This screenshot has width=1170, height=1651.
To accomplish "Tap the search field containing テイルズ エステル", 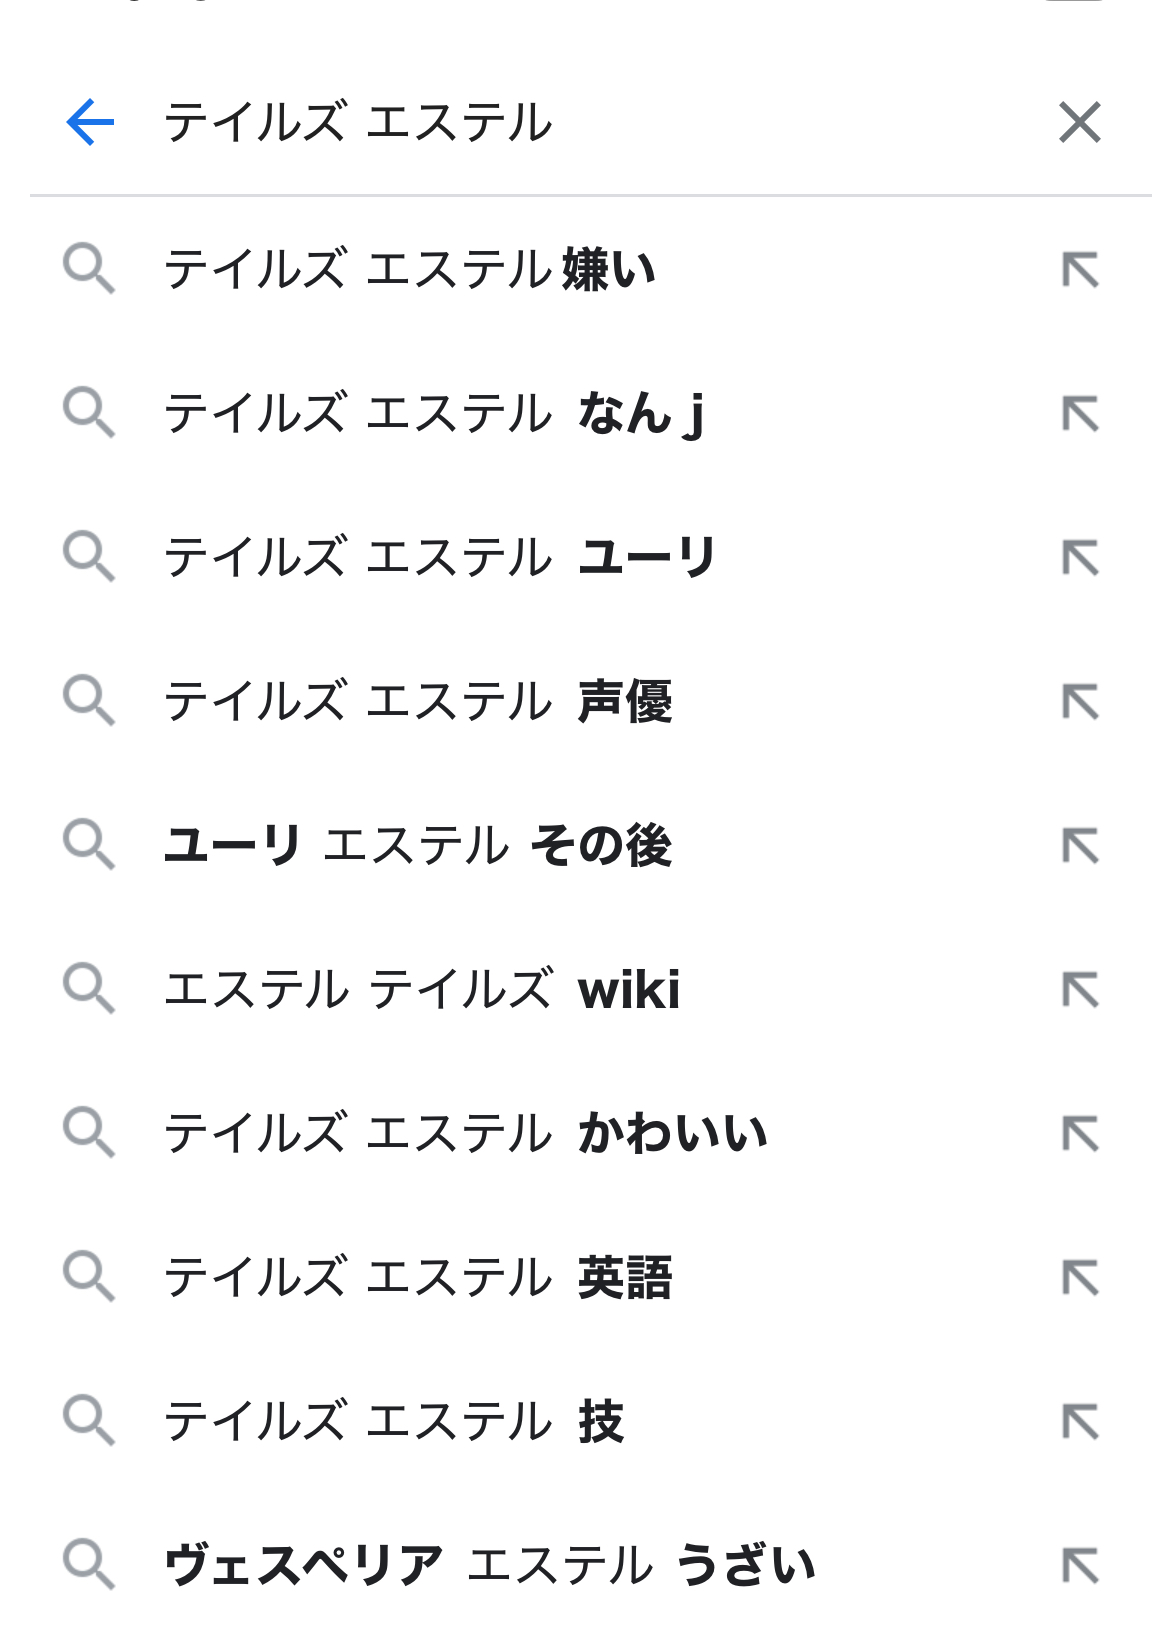I will pos(580,123).
